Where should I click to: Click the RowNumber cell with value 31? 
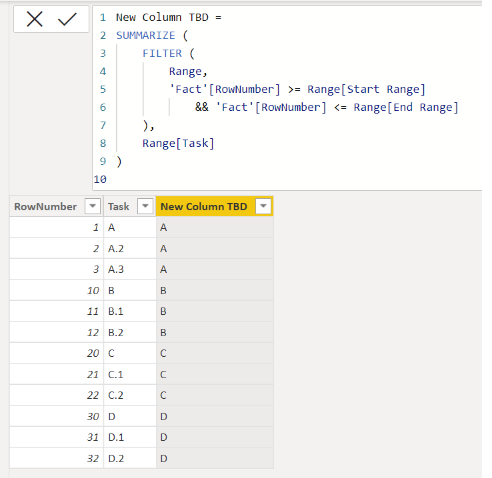(56, 437)
